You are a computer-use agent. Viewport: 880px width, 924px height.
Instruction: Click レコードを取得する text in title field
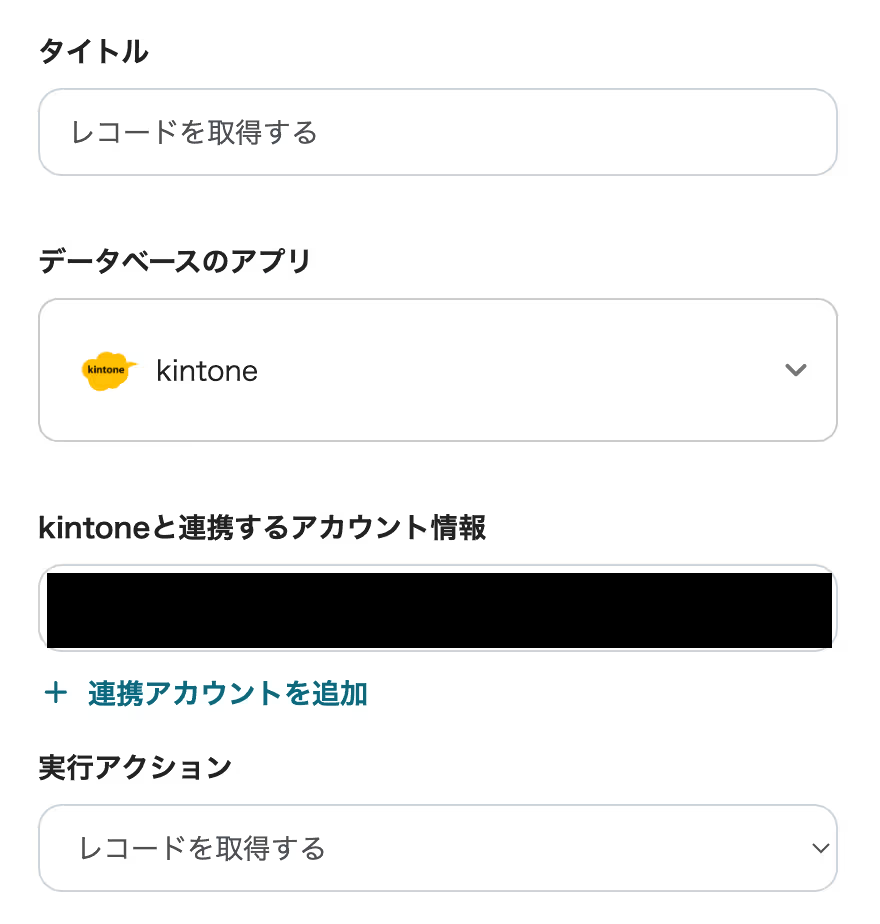(x=194, y=132)
